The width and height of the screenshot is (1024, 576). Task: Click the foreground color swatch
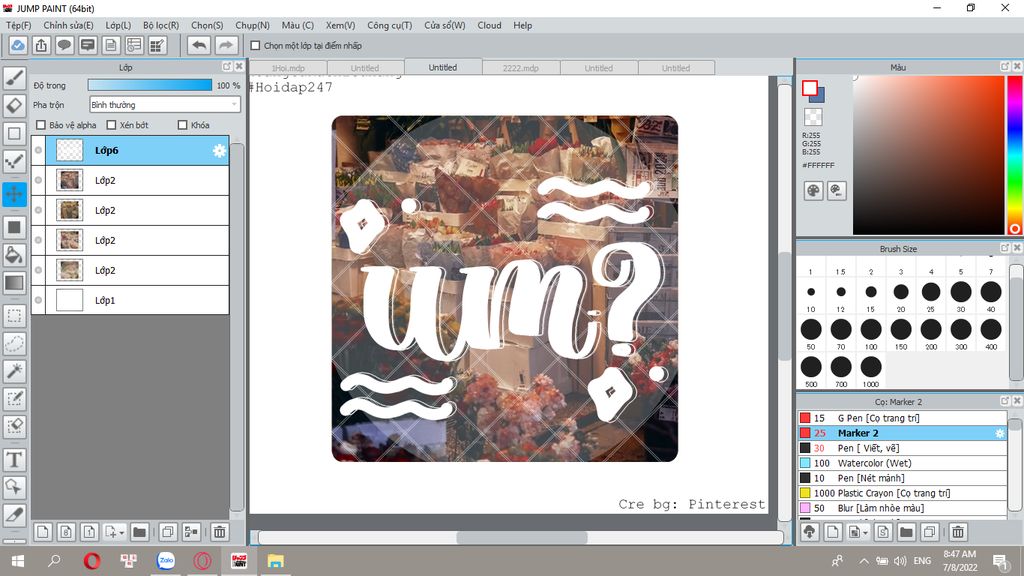click(810, 89)
